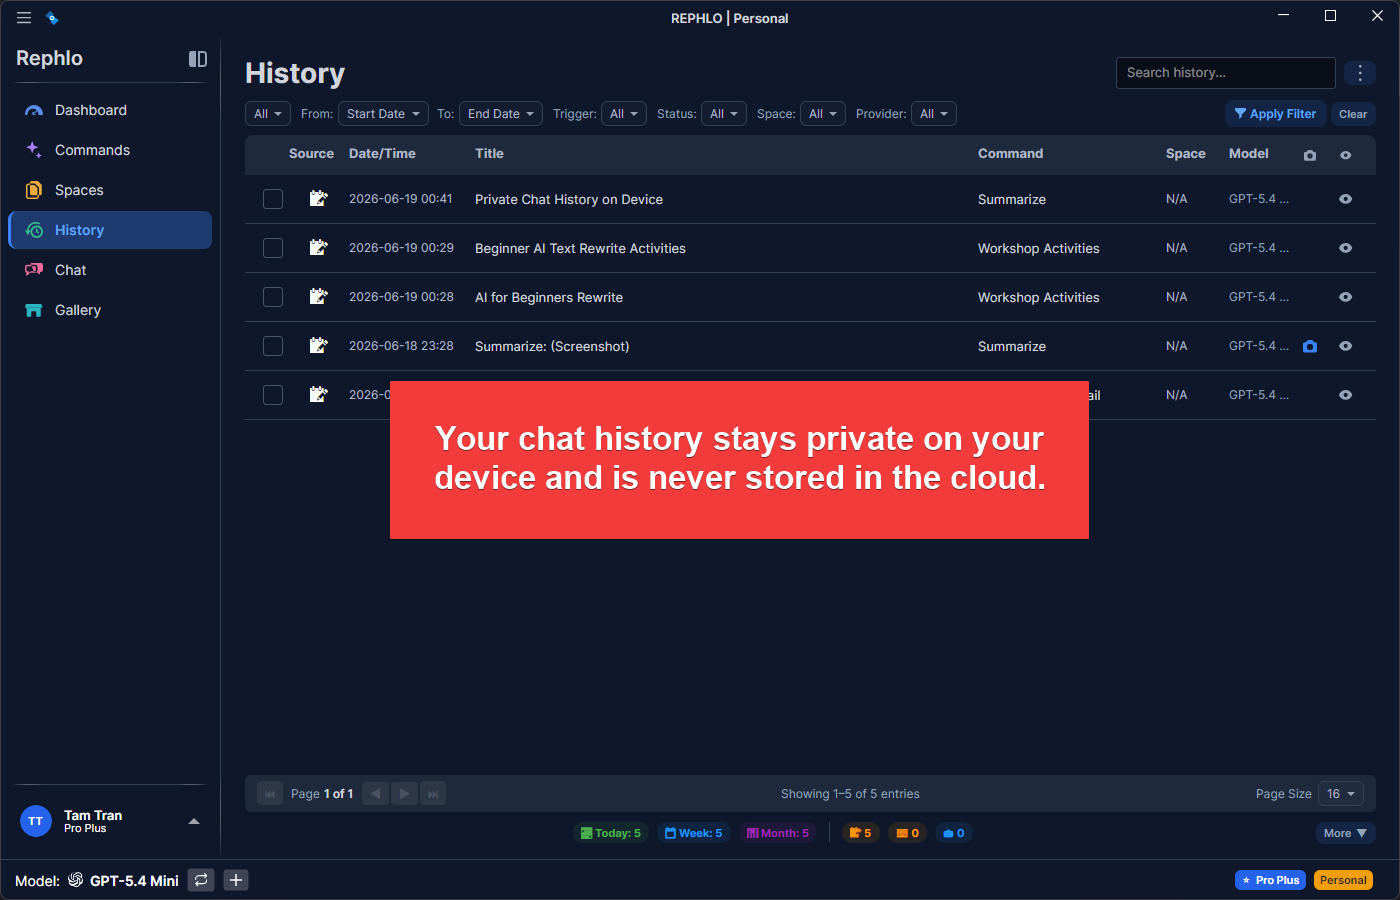View details of Private Chat History entry eye icon
The width and height of the screenshot is (1400, 900).
click(1346, 199)
